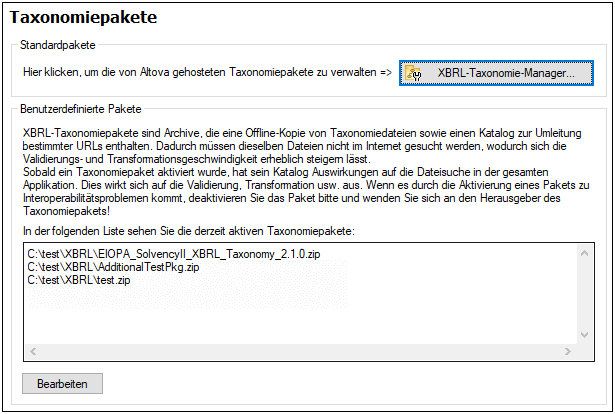Click the corner box where the list scrollbars meet
This screenshot has height=414, width=615.
tap(586, 352)
